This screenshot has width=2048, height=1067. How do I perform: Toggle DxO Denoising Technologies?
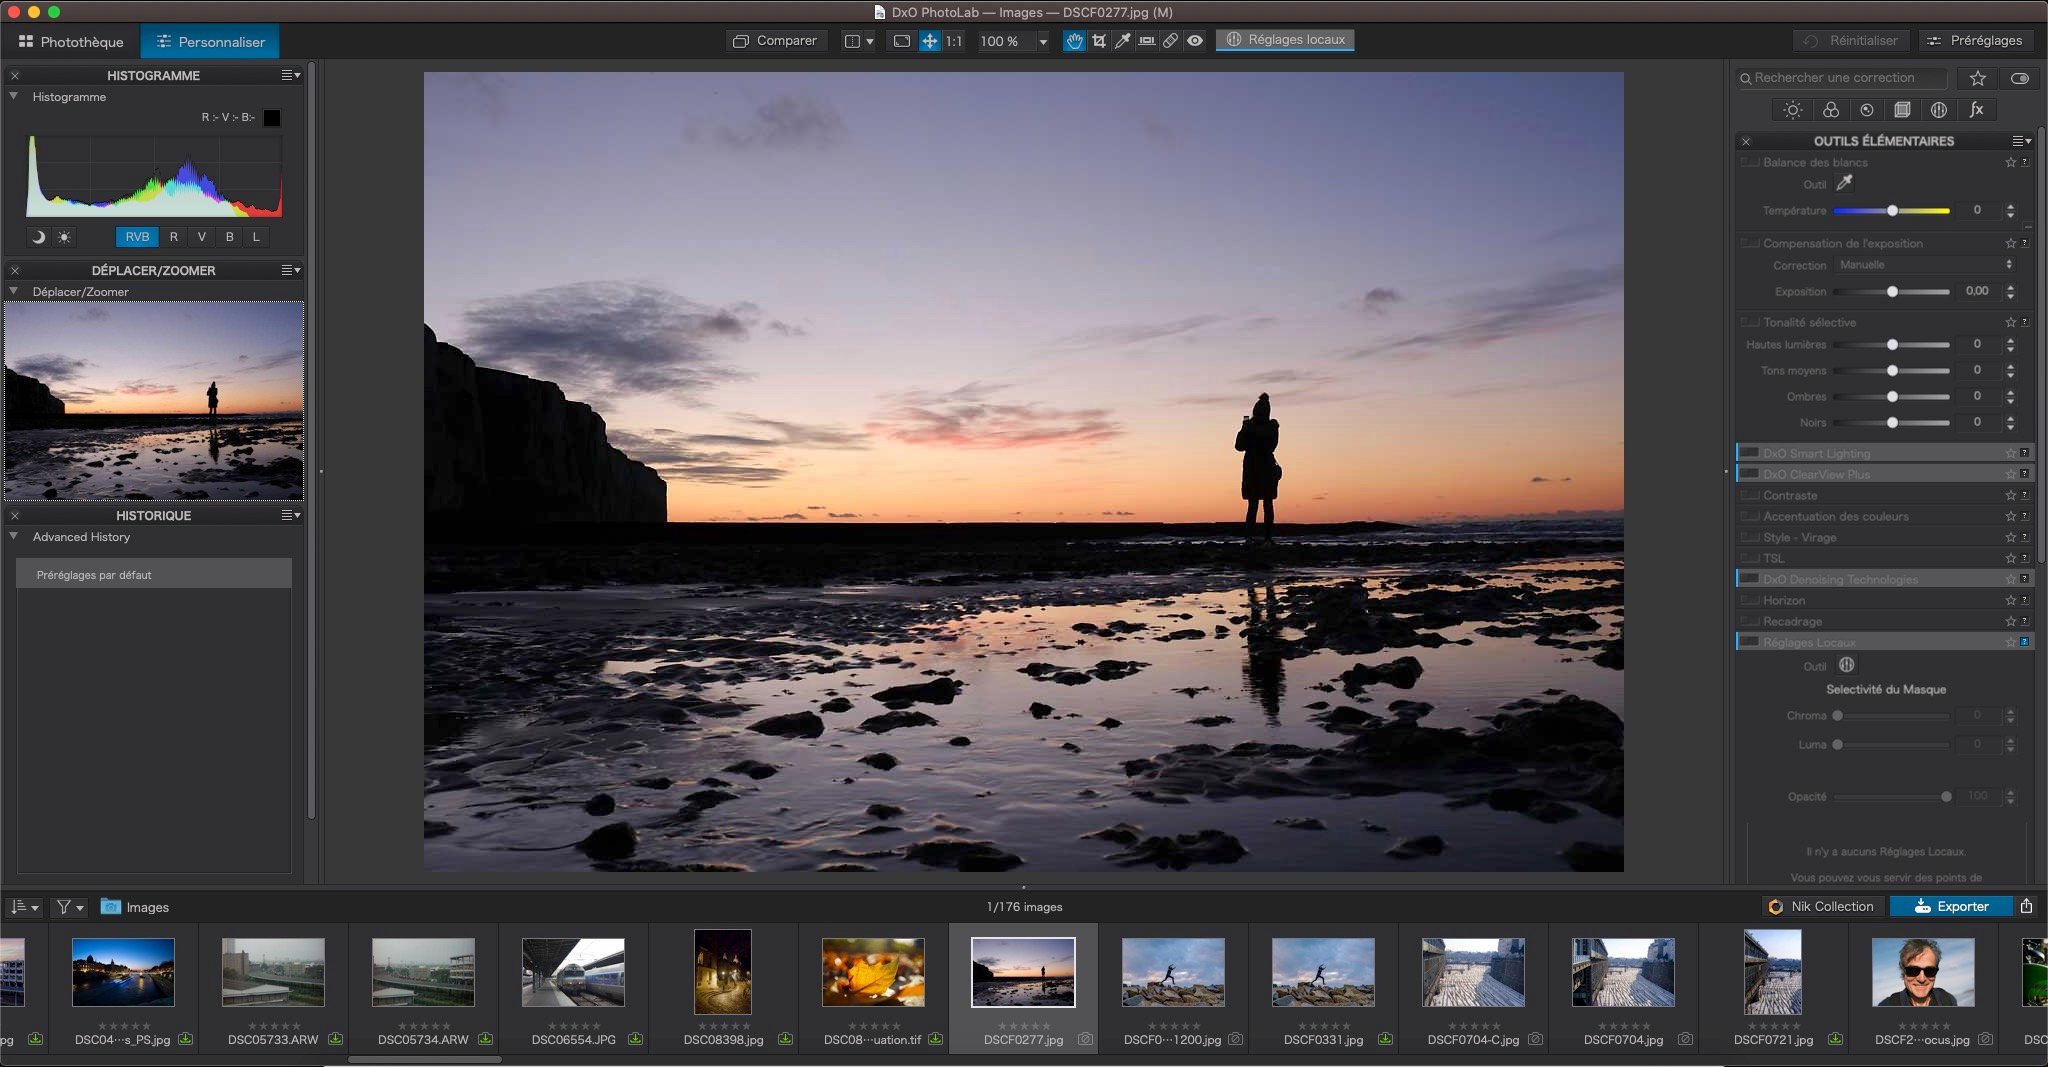(x=1750, y=579)
